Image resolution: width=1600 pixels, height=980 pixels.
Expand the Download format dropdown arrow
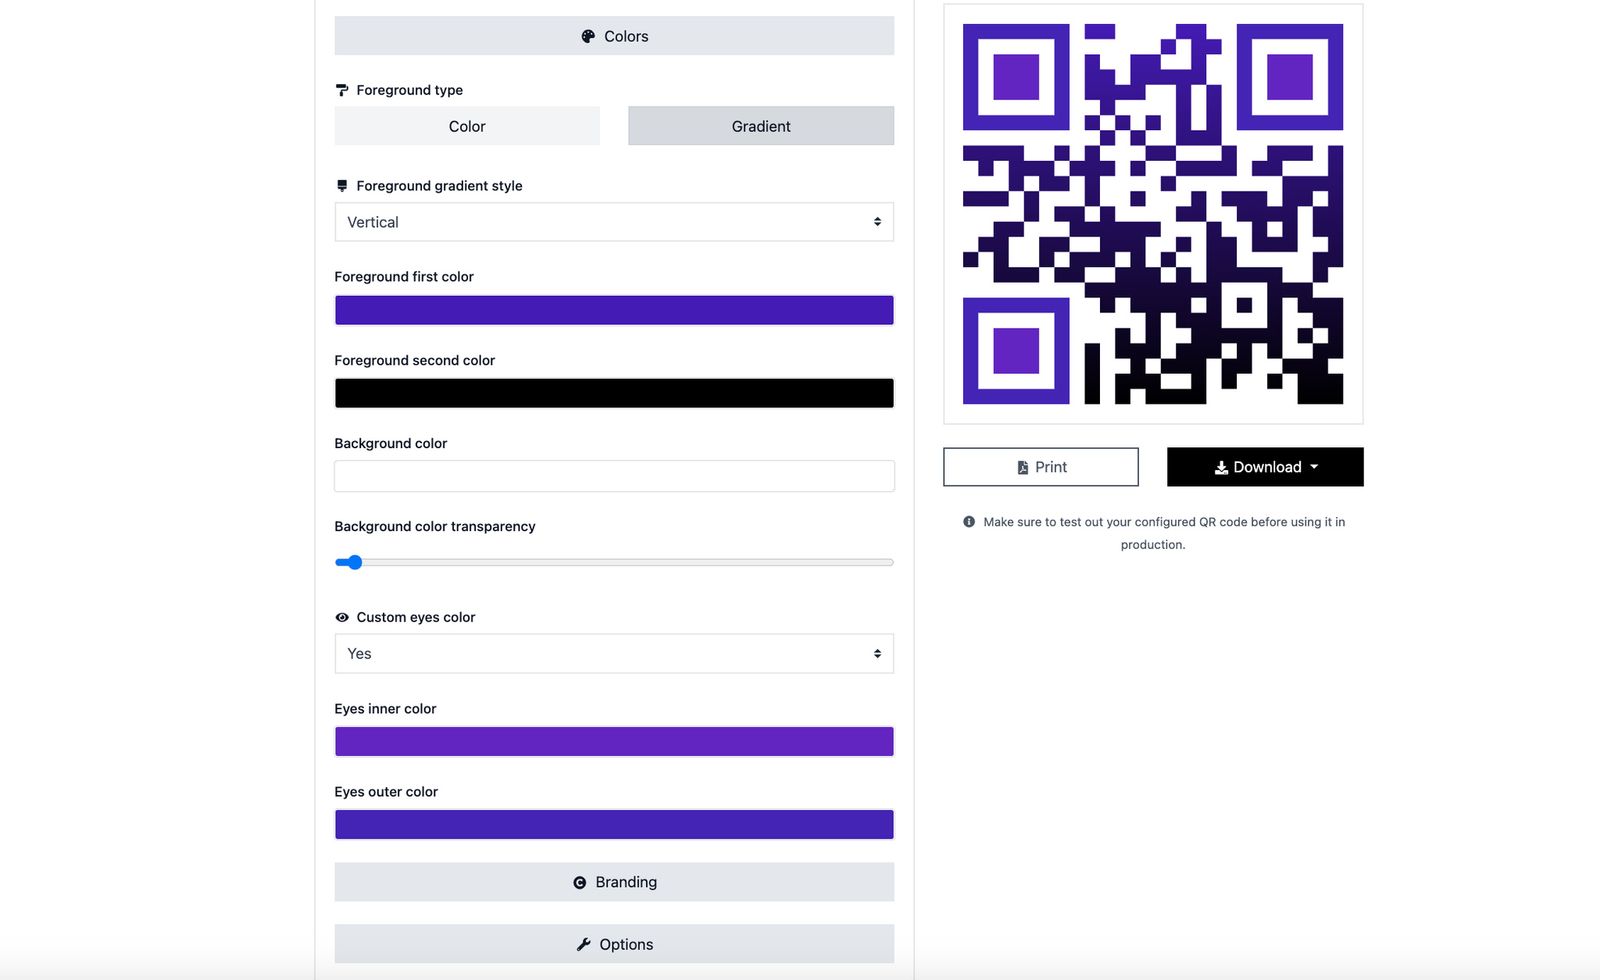tap(1315, 466)
